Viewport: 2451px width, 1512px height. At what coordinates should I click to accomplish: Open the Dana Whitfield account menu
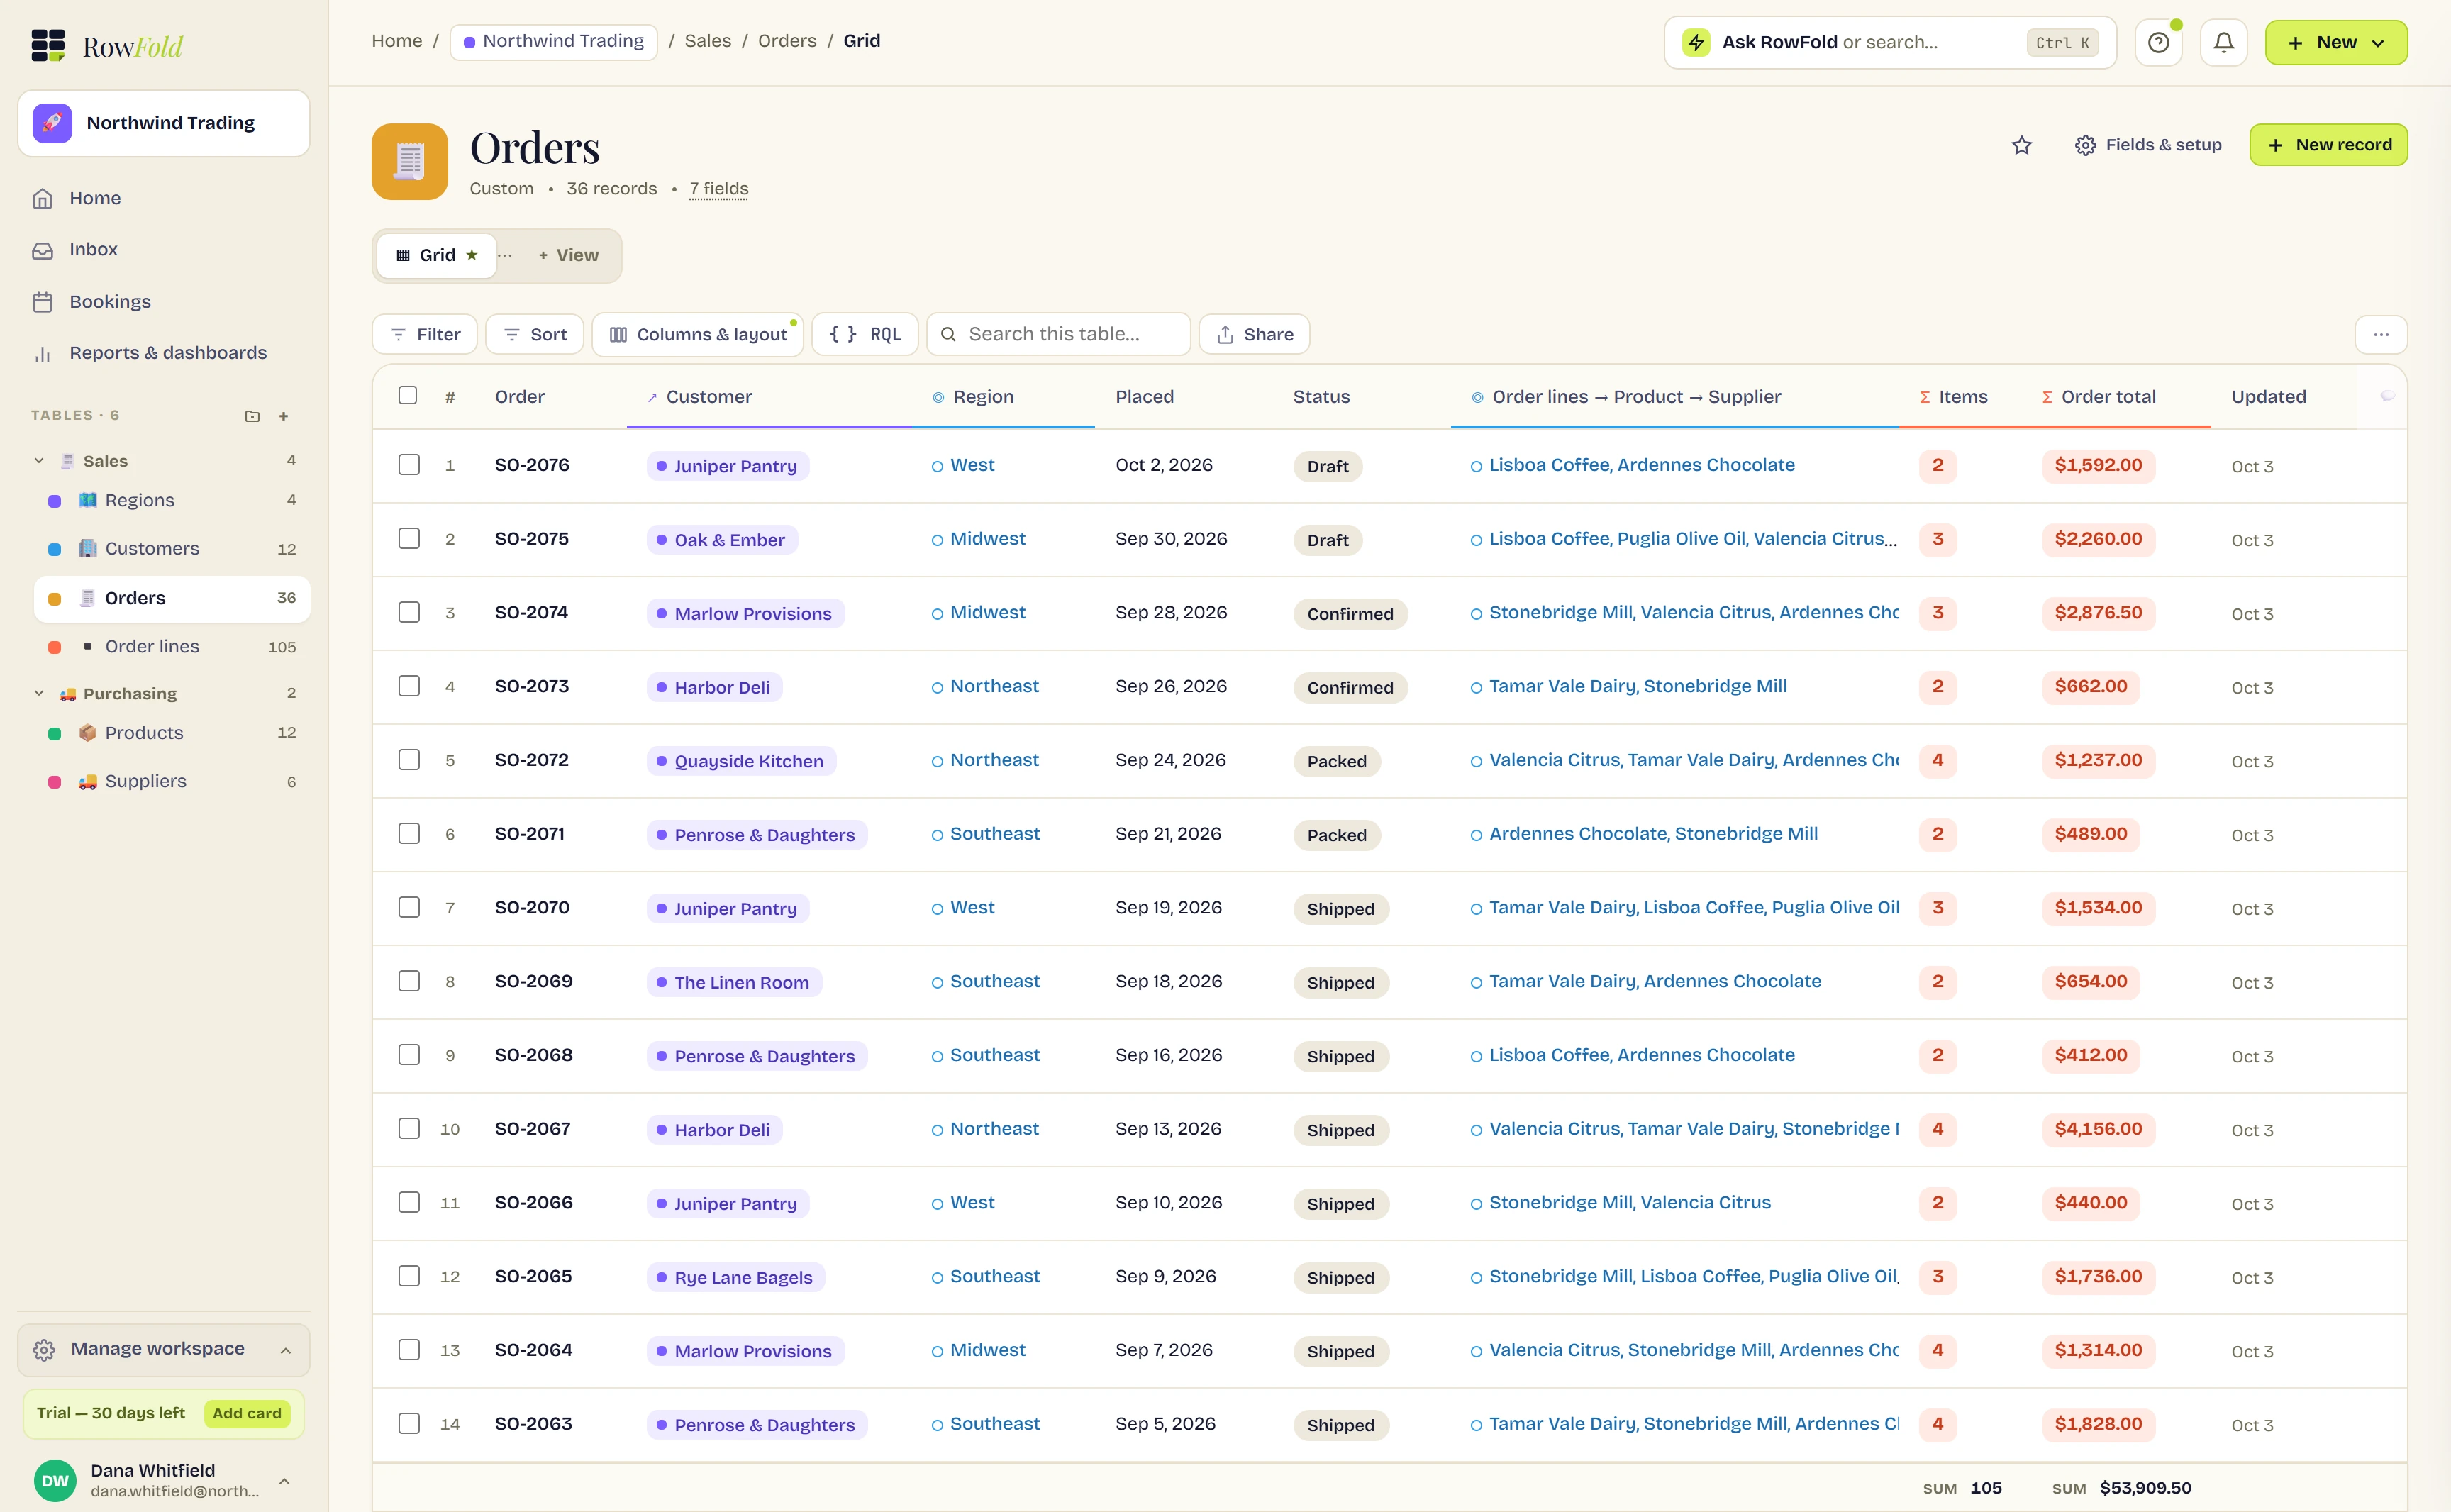coord(163,1480)
